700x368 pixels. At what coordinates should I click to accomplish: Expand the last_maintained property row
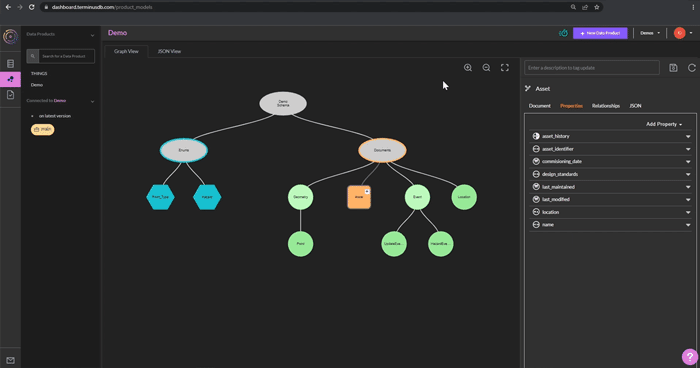click(x=688, y=187)
